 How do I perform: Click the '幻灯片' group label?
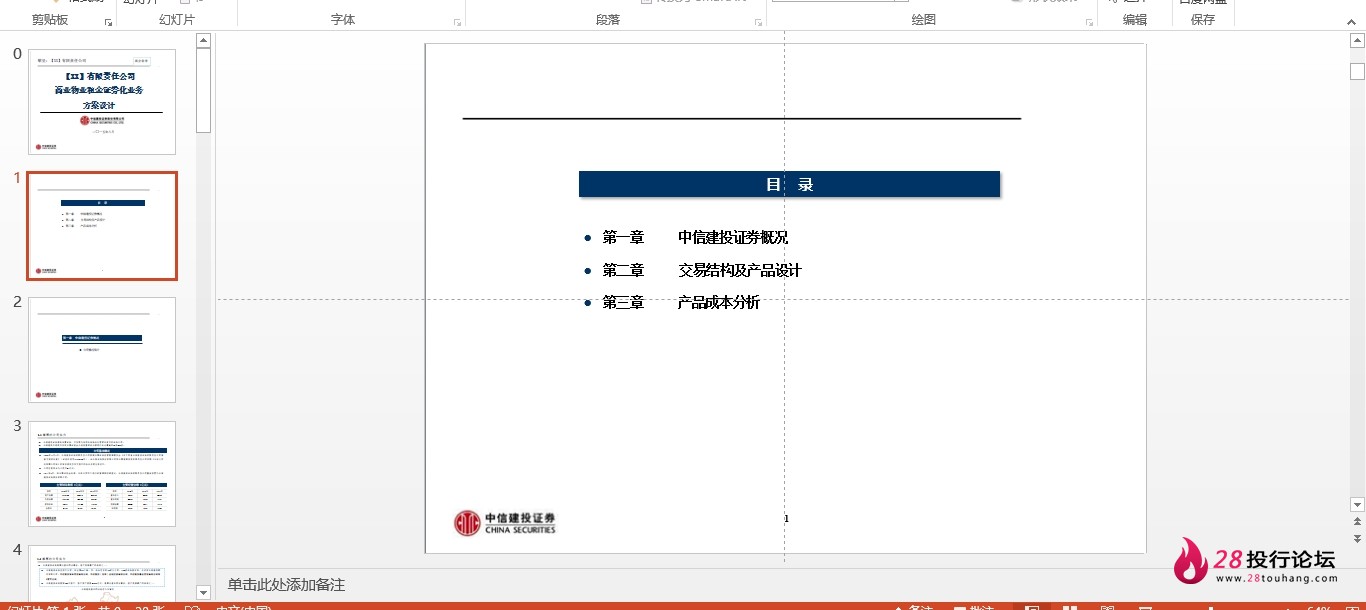[x=177, y=20]
